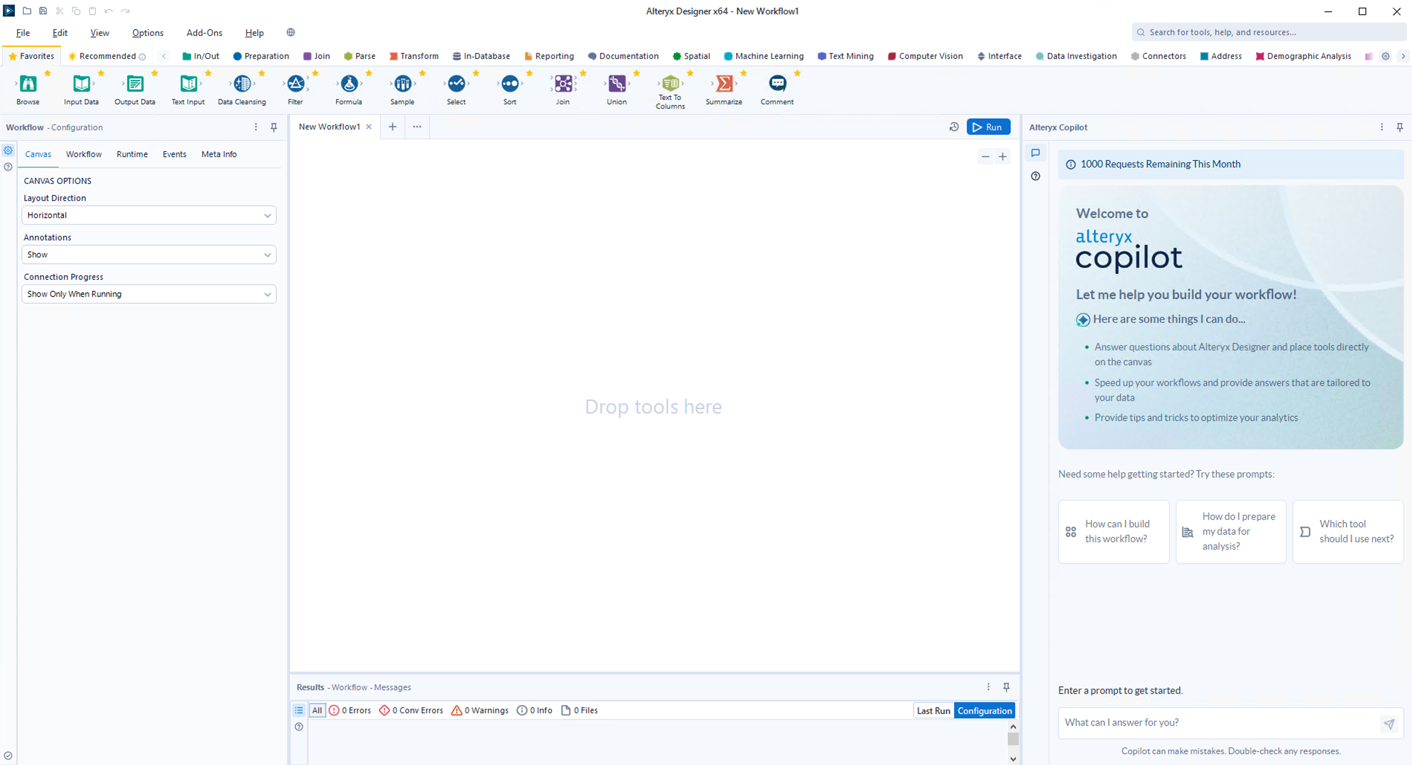
Task: Show more workflow tabs via ellipsis
Action: pyautogui.click(x=417, y=127)
